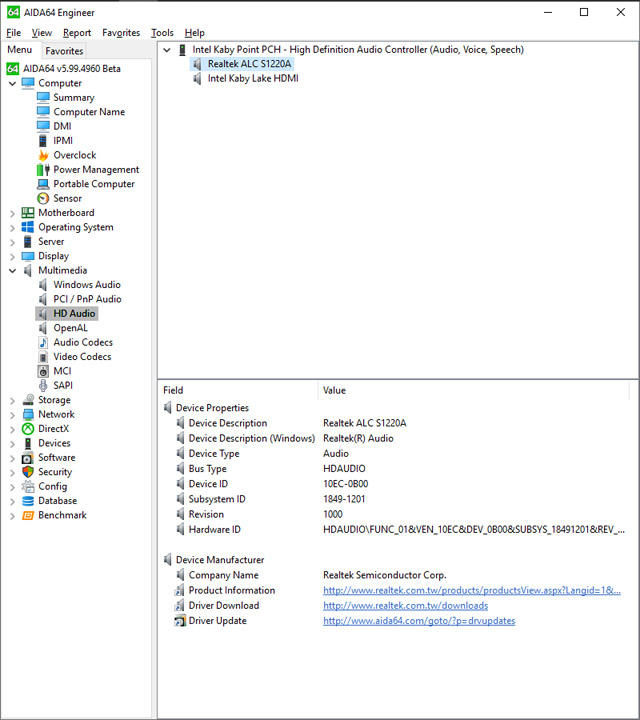Expand the Display tree node

pos(12,256)
